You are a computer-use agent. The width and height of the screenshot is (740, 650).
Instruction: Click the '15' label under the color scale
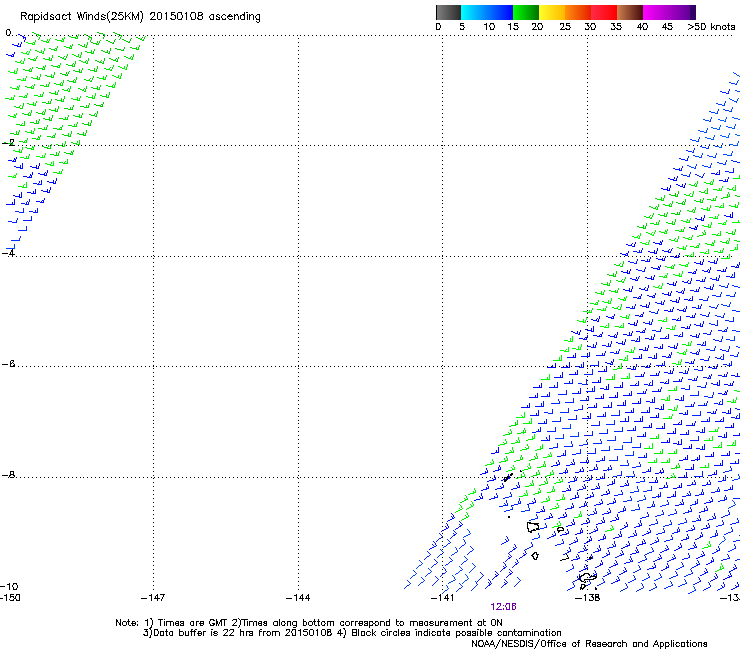(513, 27)
